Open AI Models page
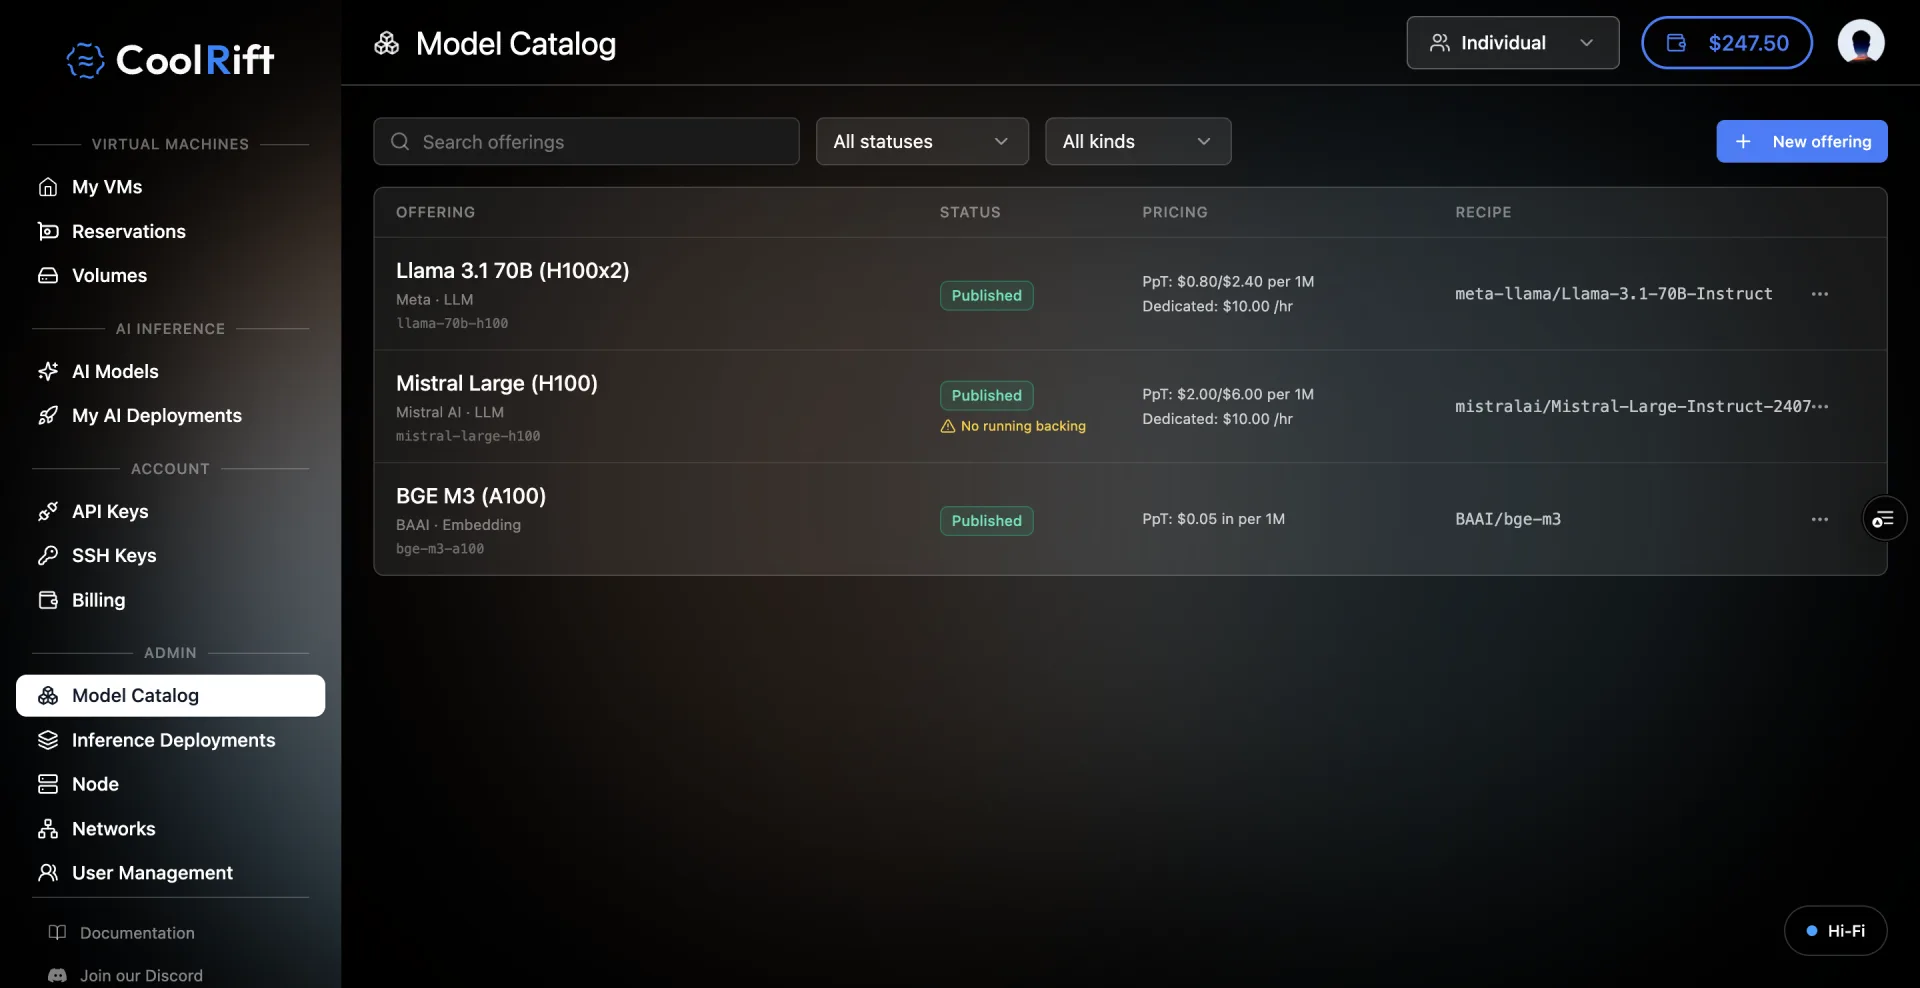Screen dimensions: 1920x988 point(115,371)
